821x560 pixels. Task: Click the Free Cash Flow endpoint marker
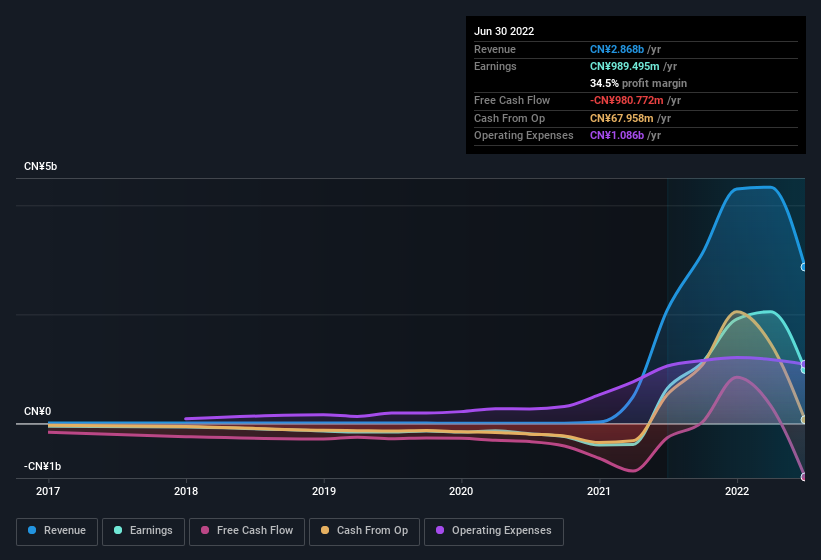(x=804, y=477)
